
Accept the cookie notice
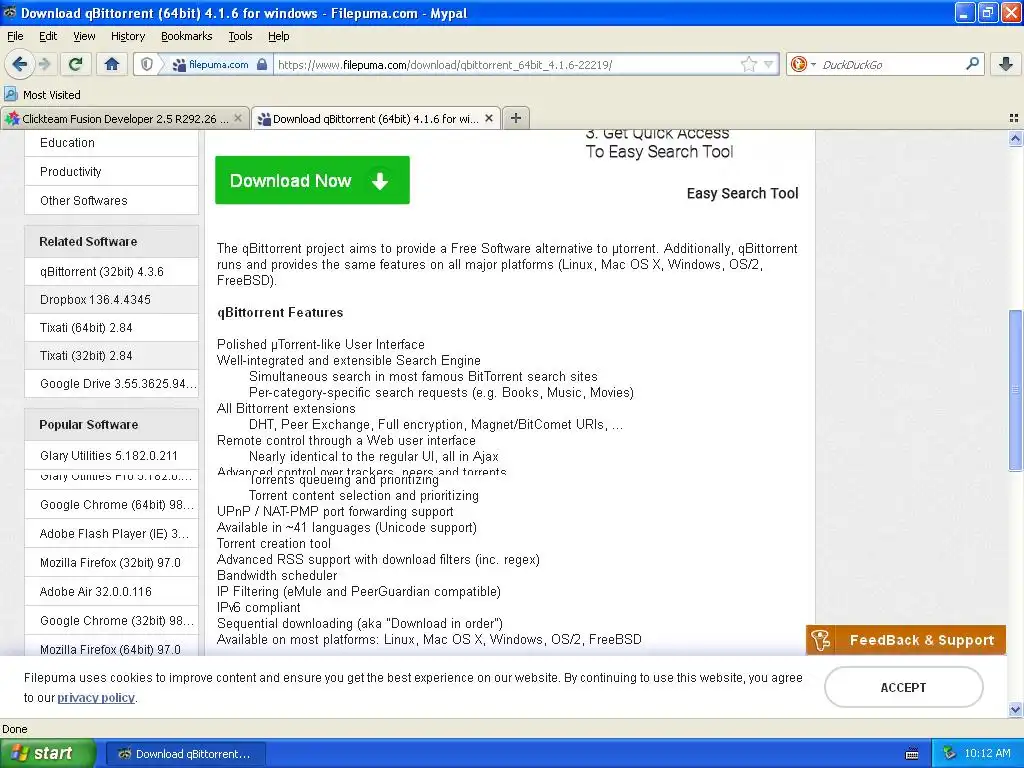coord(903,687)
